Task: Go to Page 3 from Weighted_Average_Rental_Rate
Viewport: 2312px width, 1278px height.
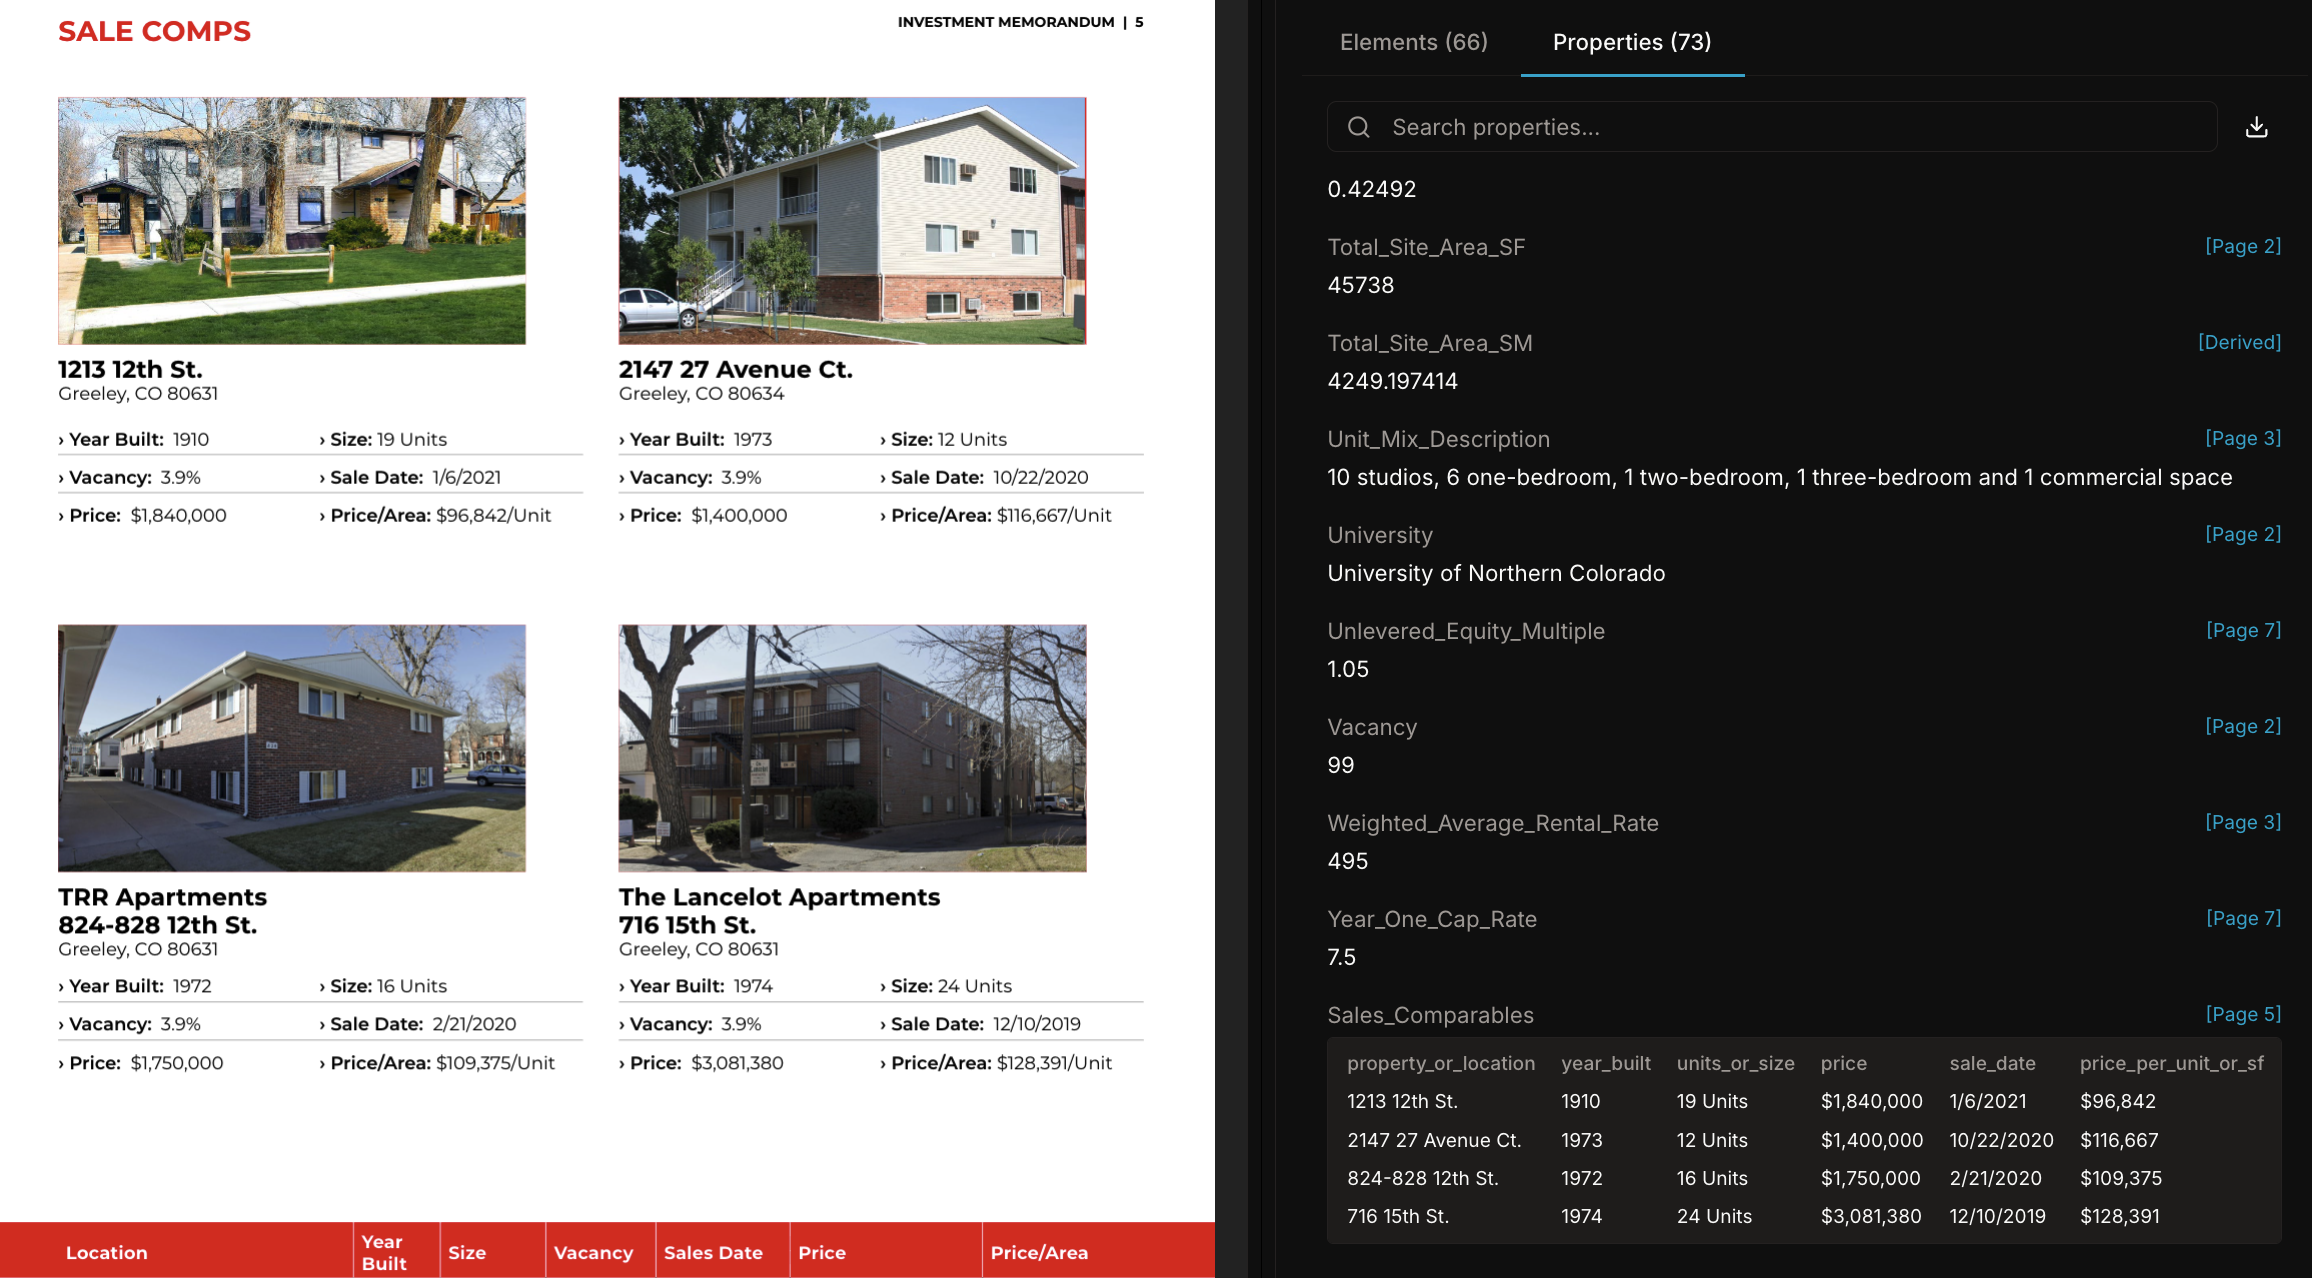Action: point(2242,822)
